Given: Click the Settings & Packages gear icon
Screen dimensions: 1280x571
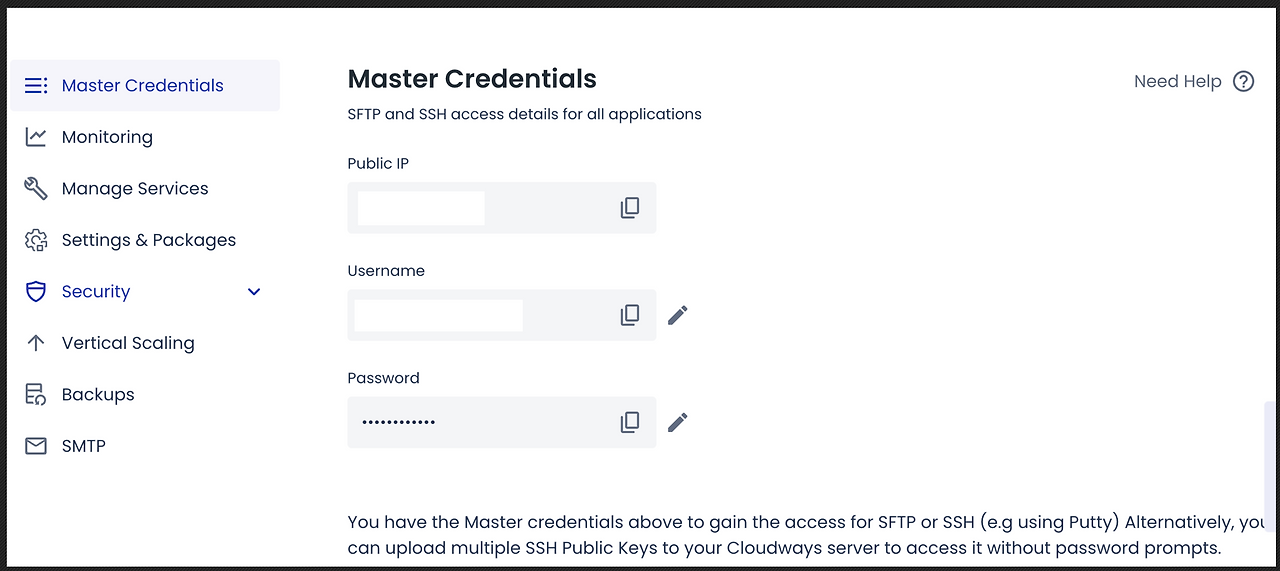Looking at the screenshot, I should point(36,240).
